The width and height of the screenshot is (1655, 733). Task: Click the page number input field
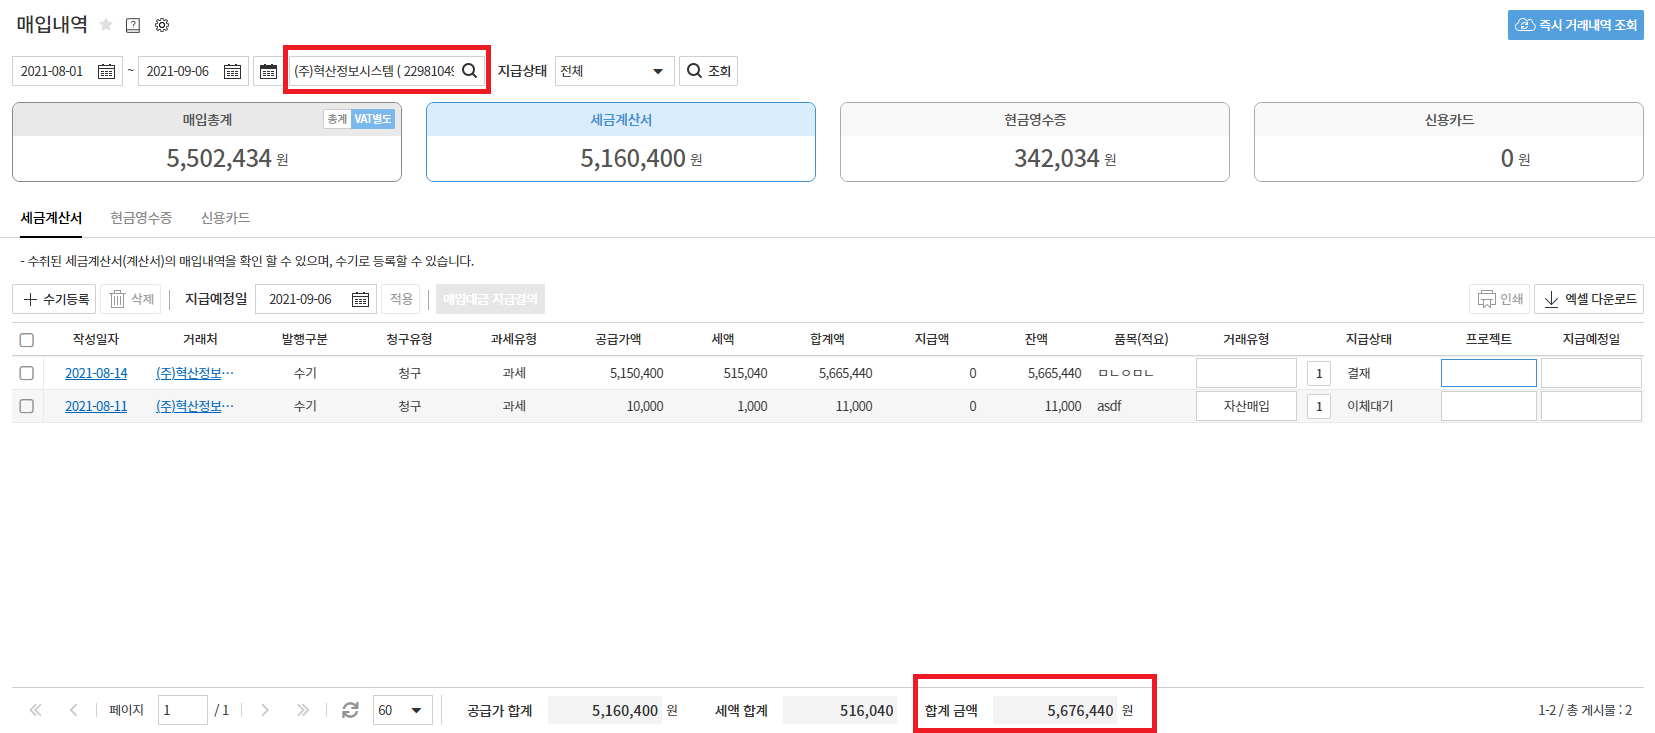pyautogui.click(x=182, y=710)
